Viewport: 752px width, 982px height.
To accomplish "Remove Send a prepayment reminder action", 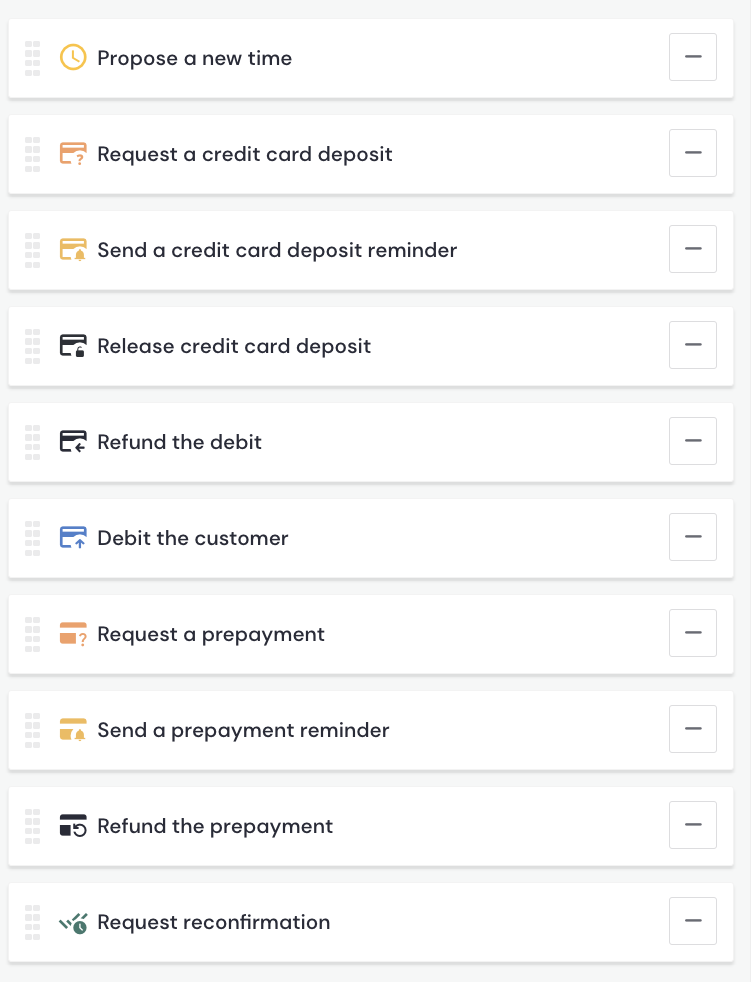I will tap(692, 729).
